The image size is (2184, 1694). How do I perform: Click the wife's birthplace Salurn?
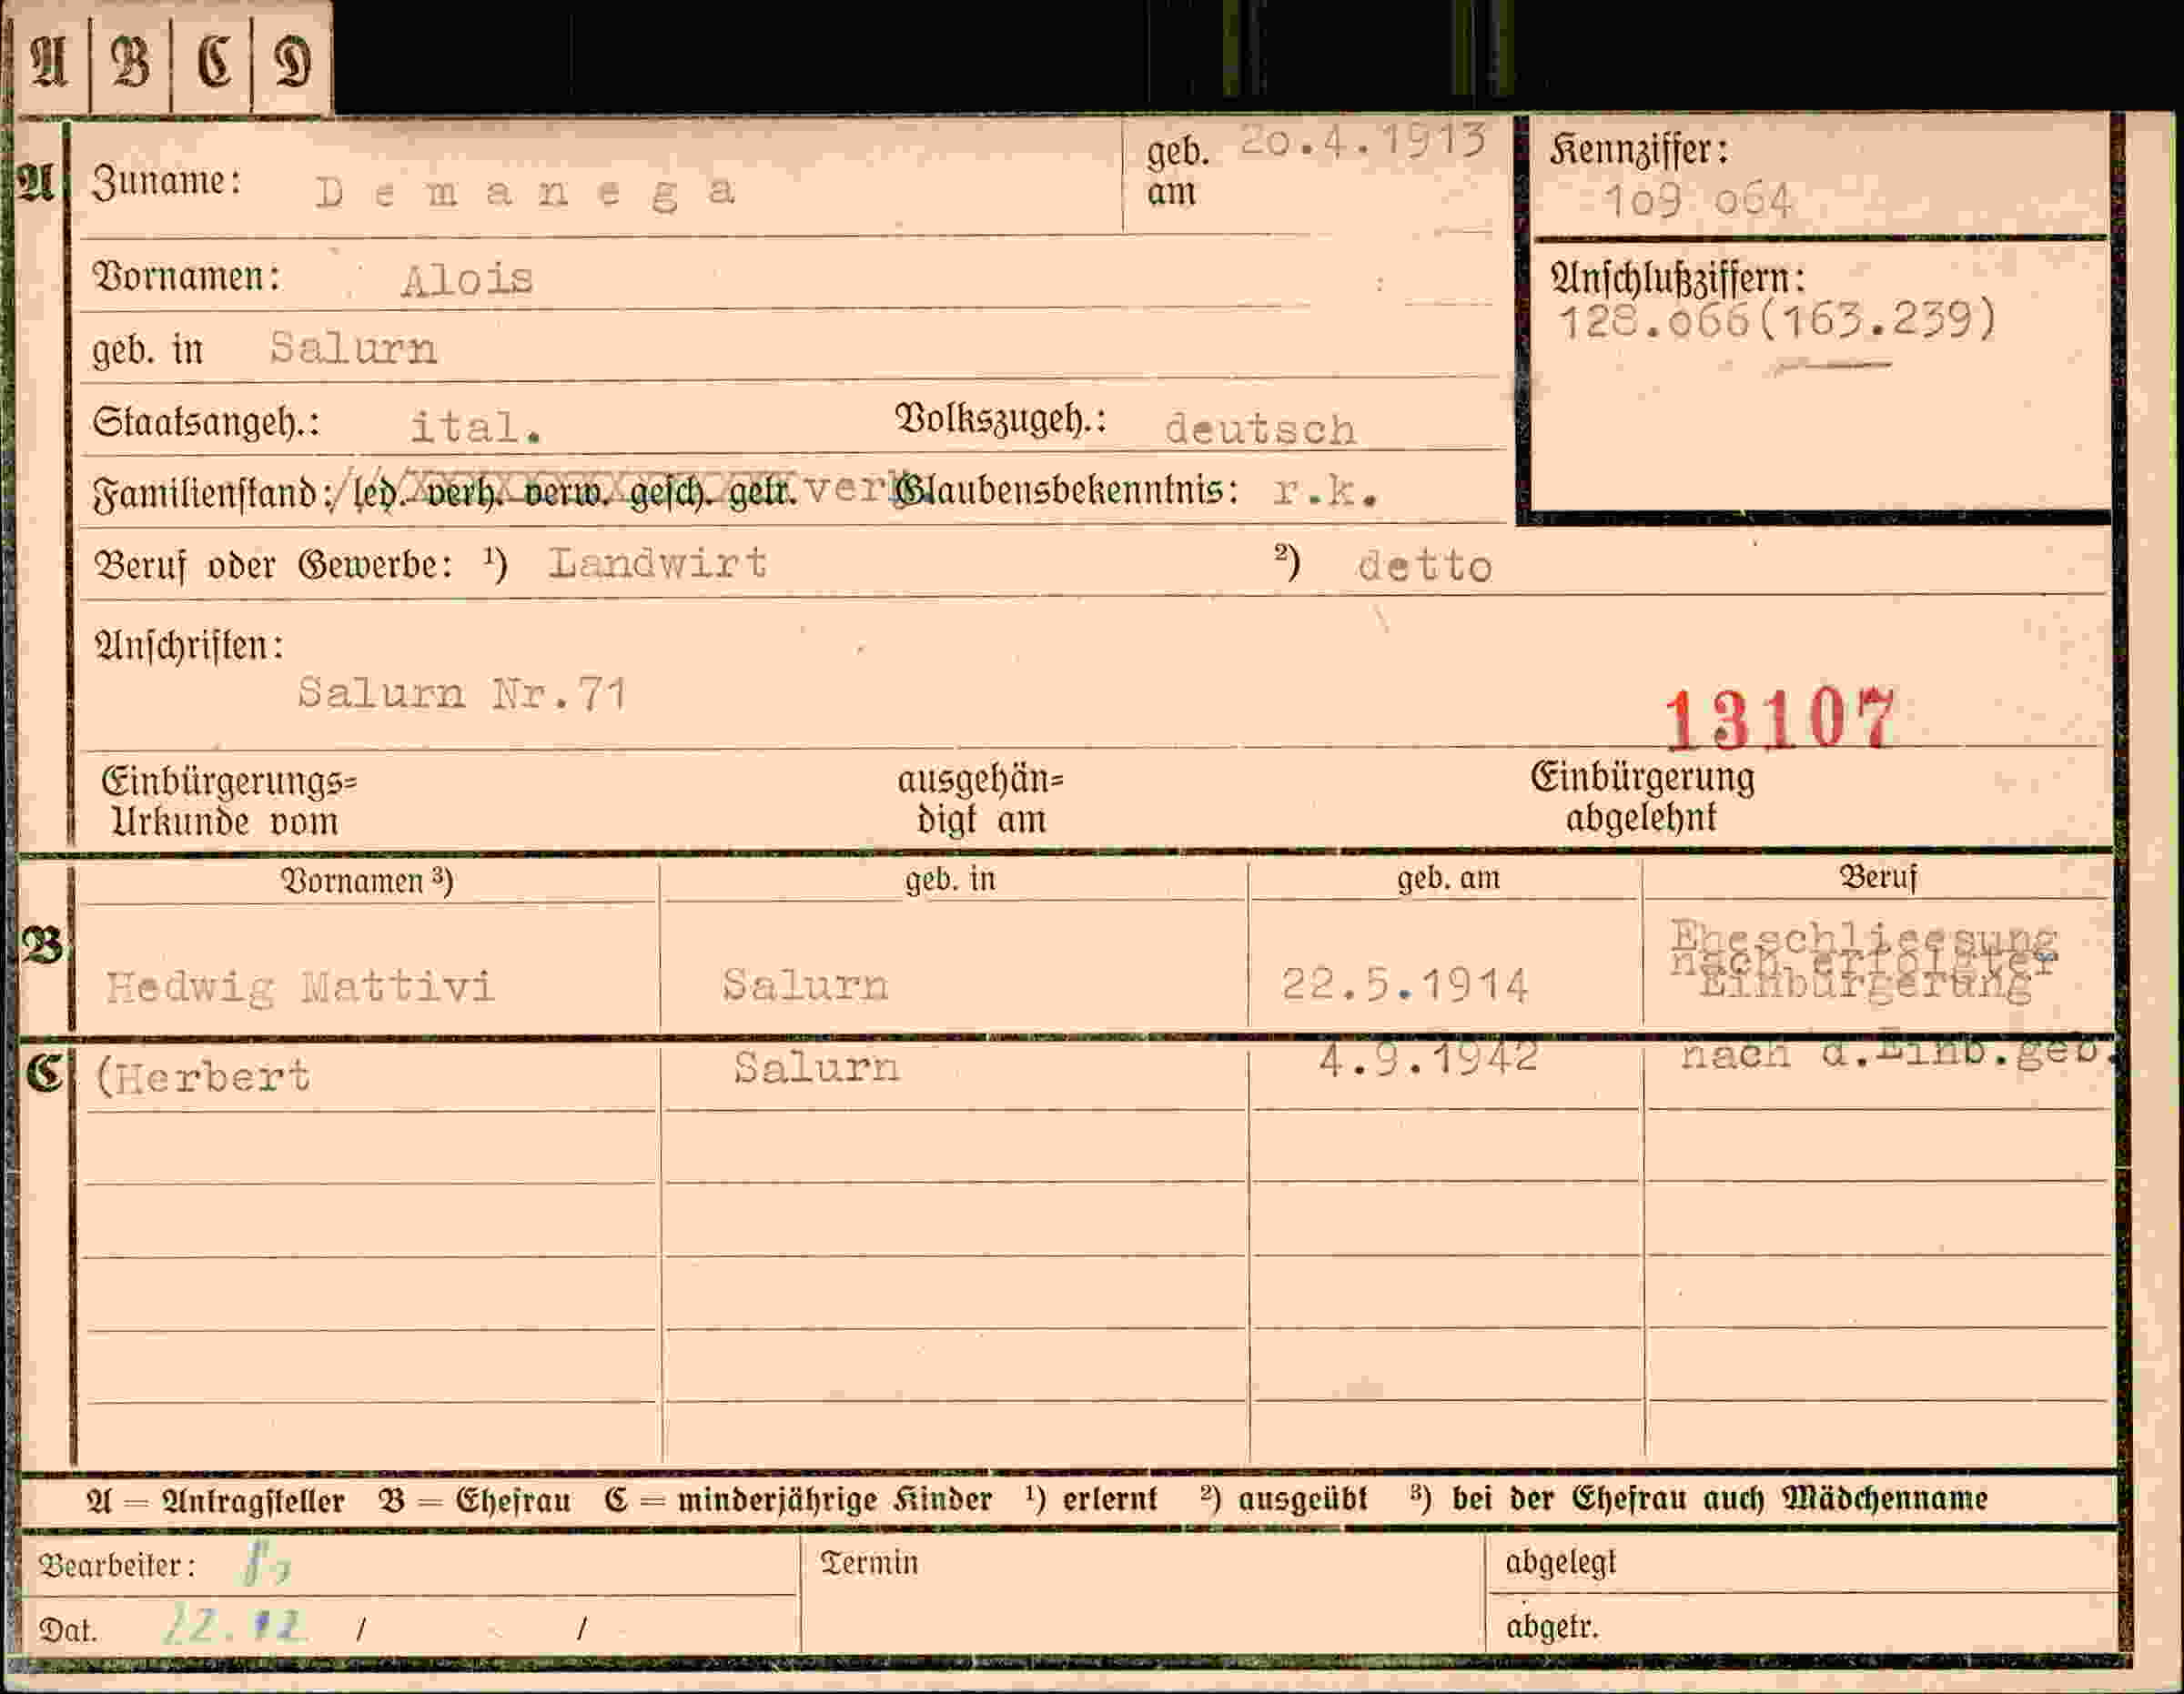805,986
